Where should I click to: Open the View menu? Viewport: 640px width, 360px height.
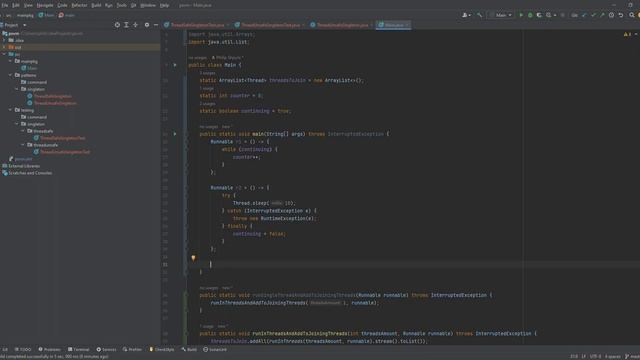(28, 5)
